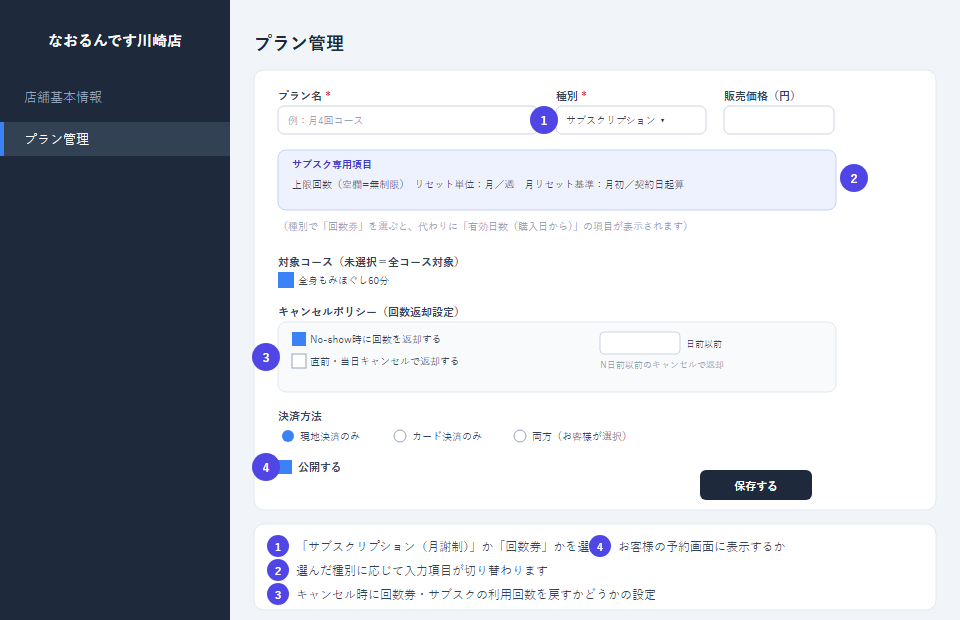The height and width of the screenshot is (620, 960).
Task: Select カード決済のみ radio button
Action: (x=400, y=436)
